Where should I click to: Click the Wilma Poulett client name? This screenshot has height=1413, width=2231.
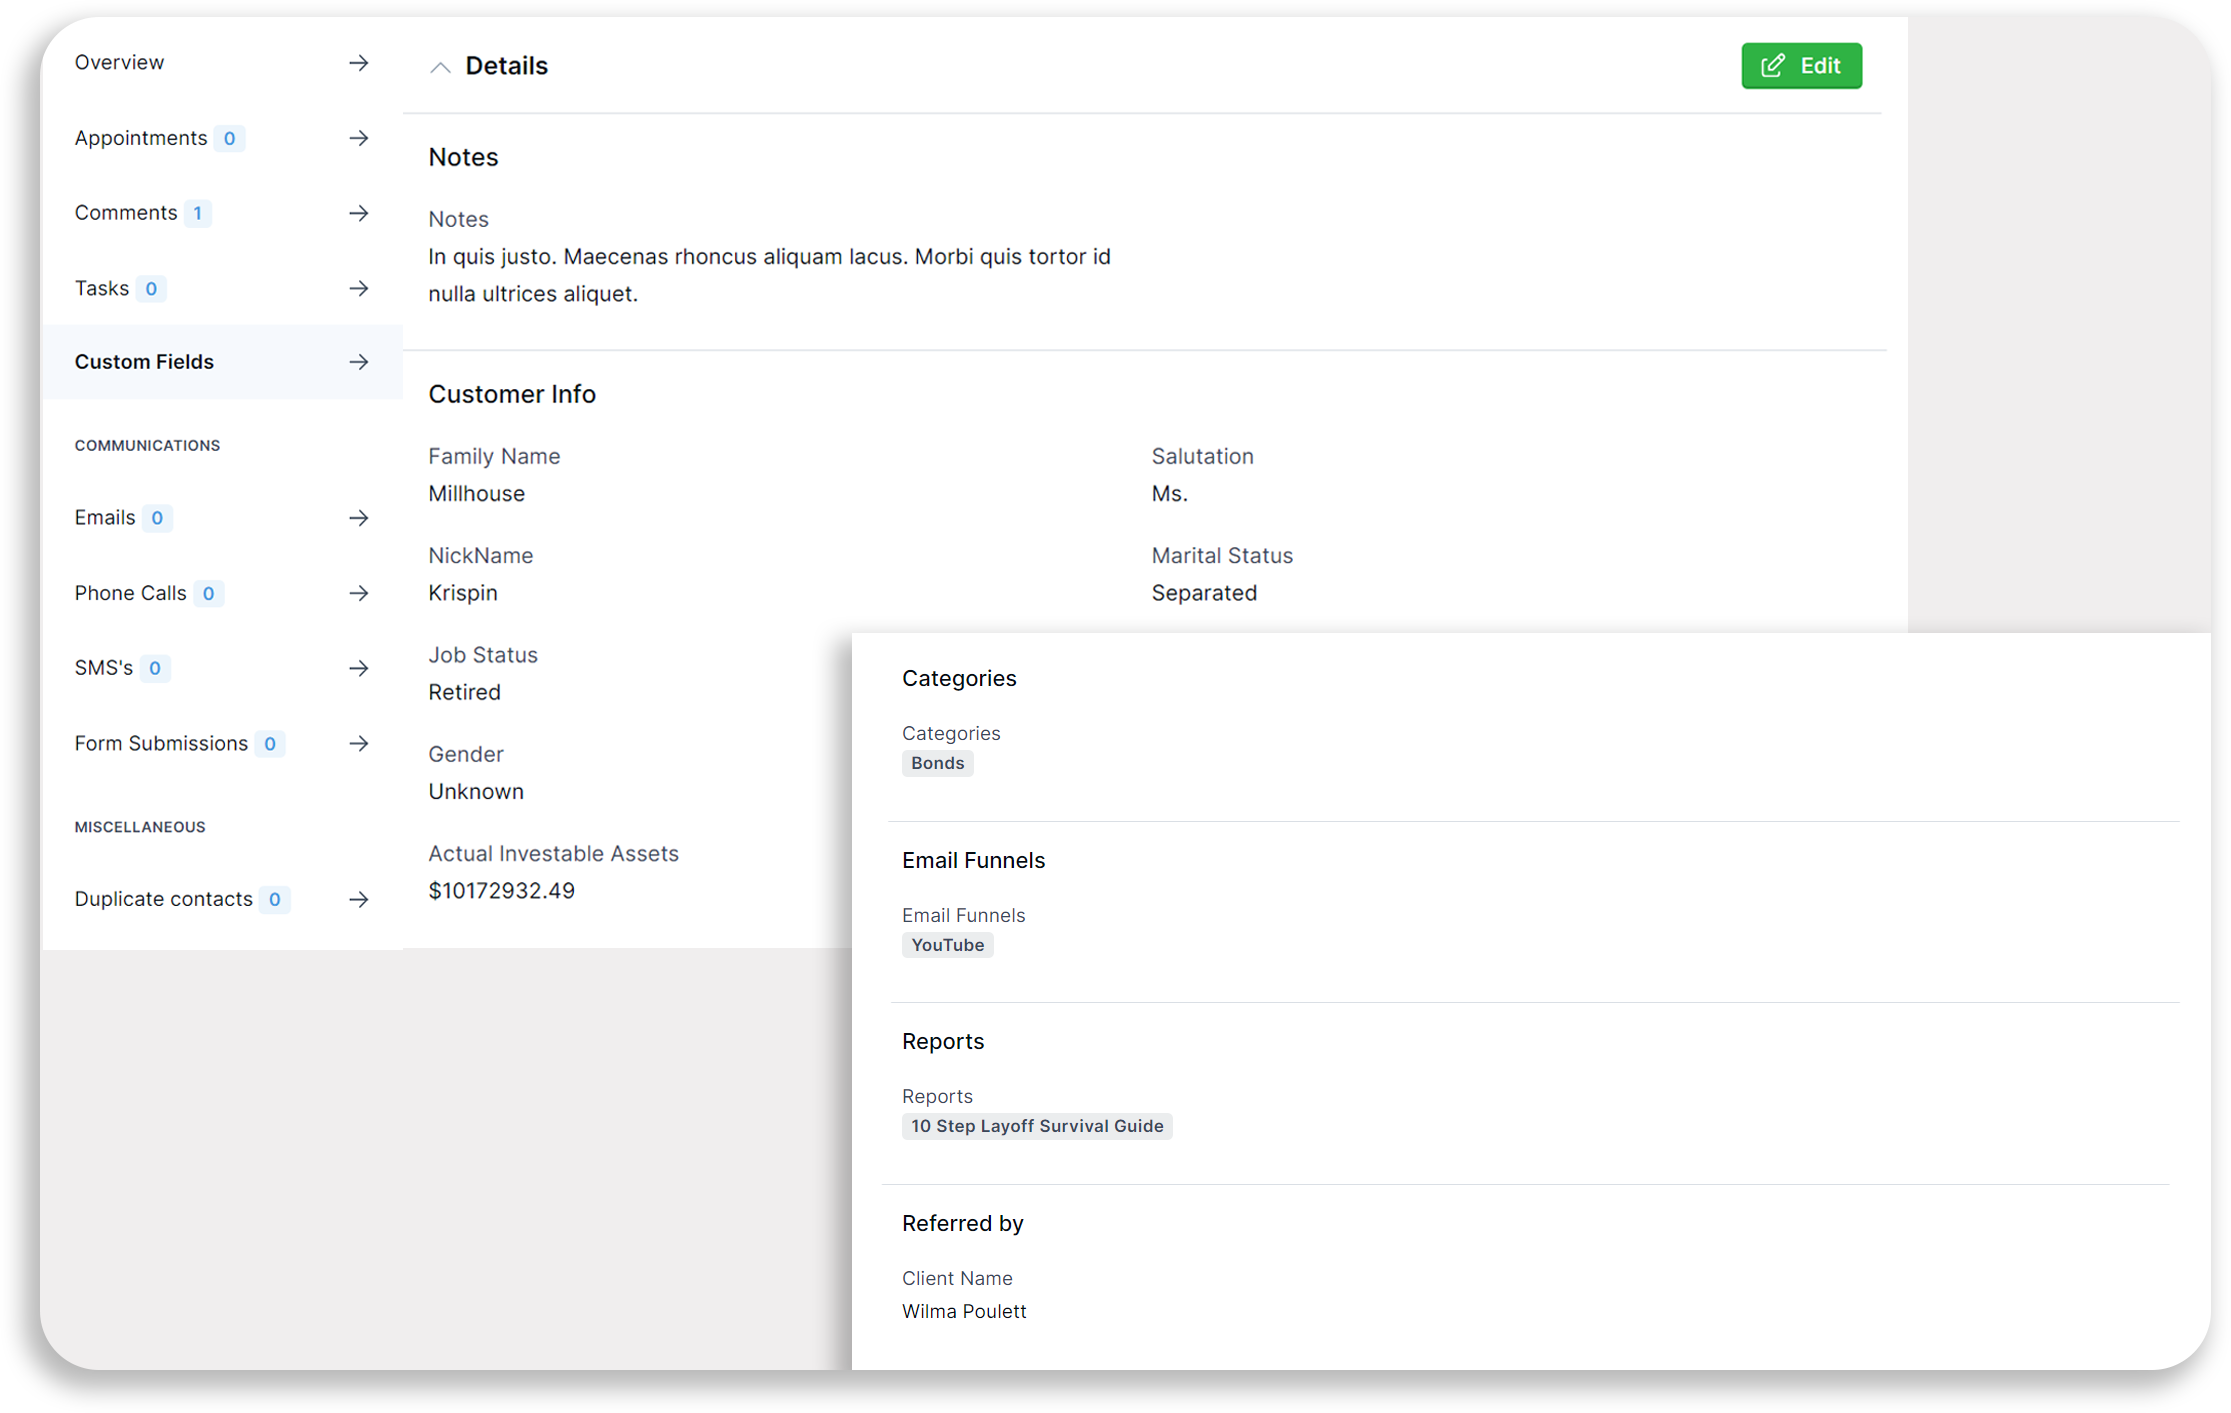point(964,1311)
